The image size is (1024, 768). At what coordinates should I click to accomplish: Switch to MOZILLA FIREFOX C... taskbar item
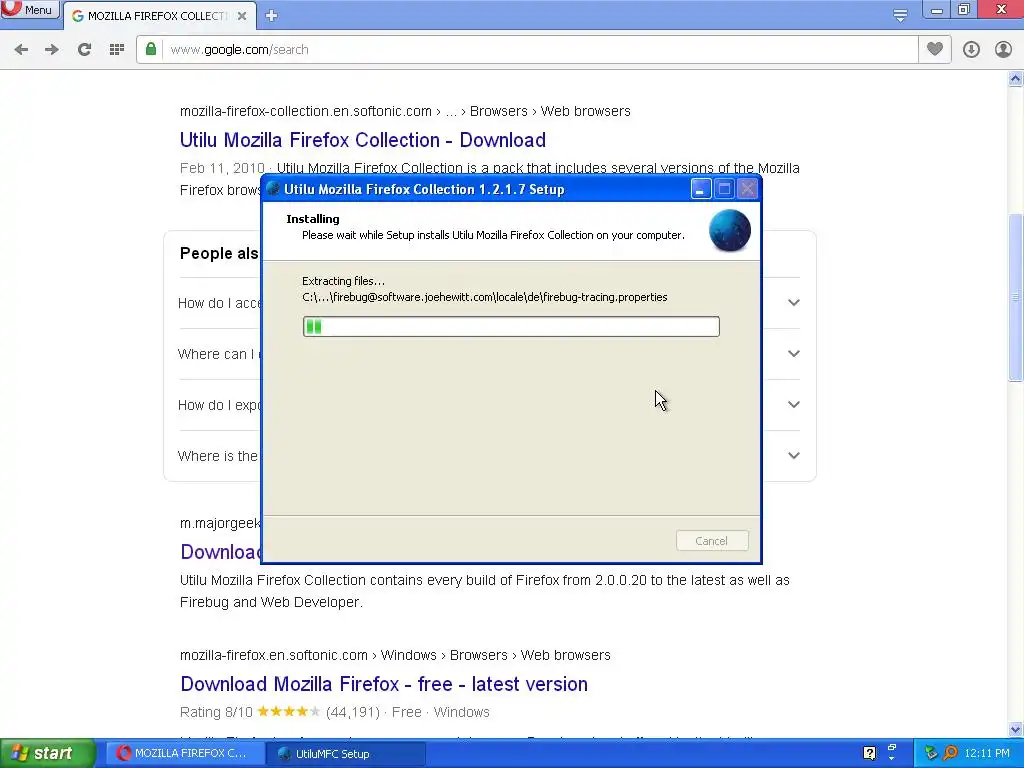(184, 753)
